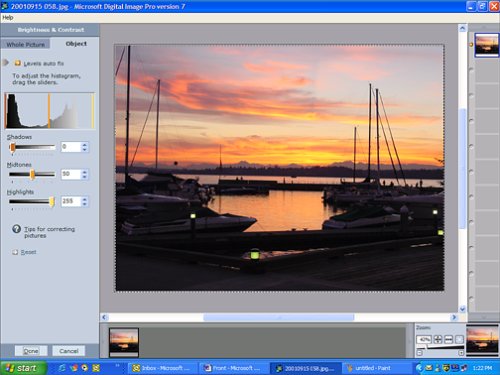This screenshot has width=500, height=375.
Task: Decrease the Highlights value with the down arrow
Action: click(x=85, y=204)
